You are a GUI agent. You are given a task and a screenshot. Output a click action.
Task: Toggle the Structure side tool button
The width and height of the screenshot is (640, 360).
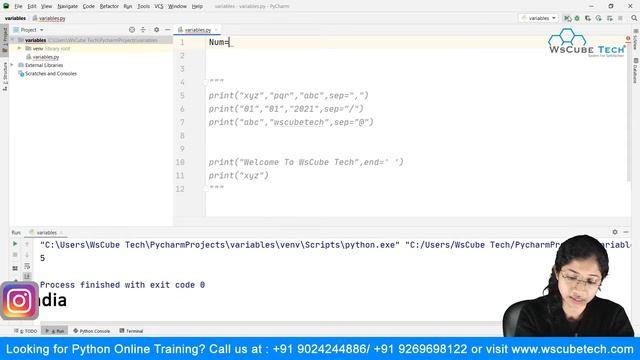click(x=4, y=77)
